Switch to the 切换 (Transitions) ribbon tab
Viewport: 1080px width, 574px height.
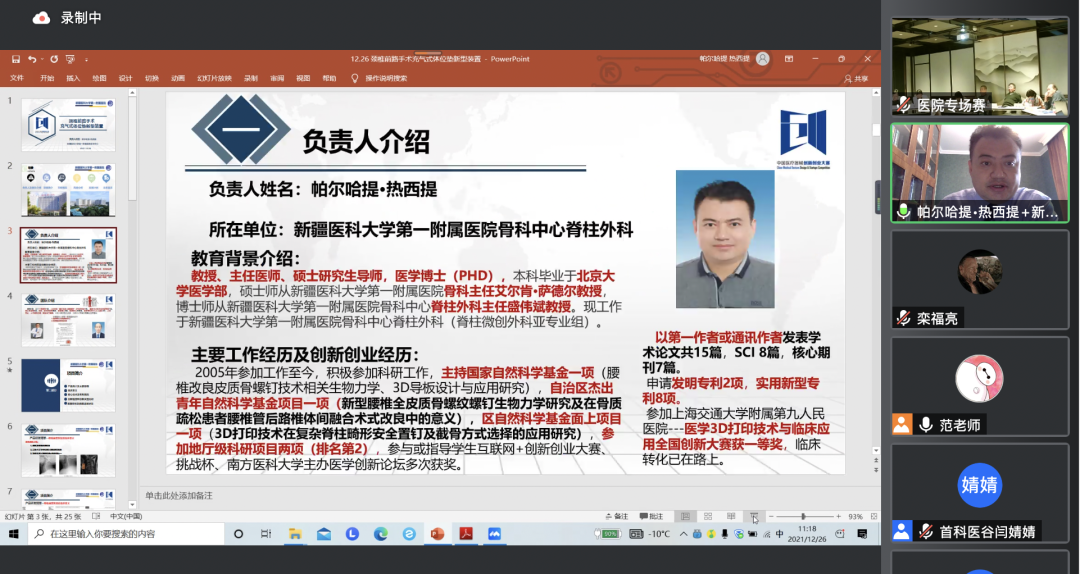point(152,79)
